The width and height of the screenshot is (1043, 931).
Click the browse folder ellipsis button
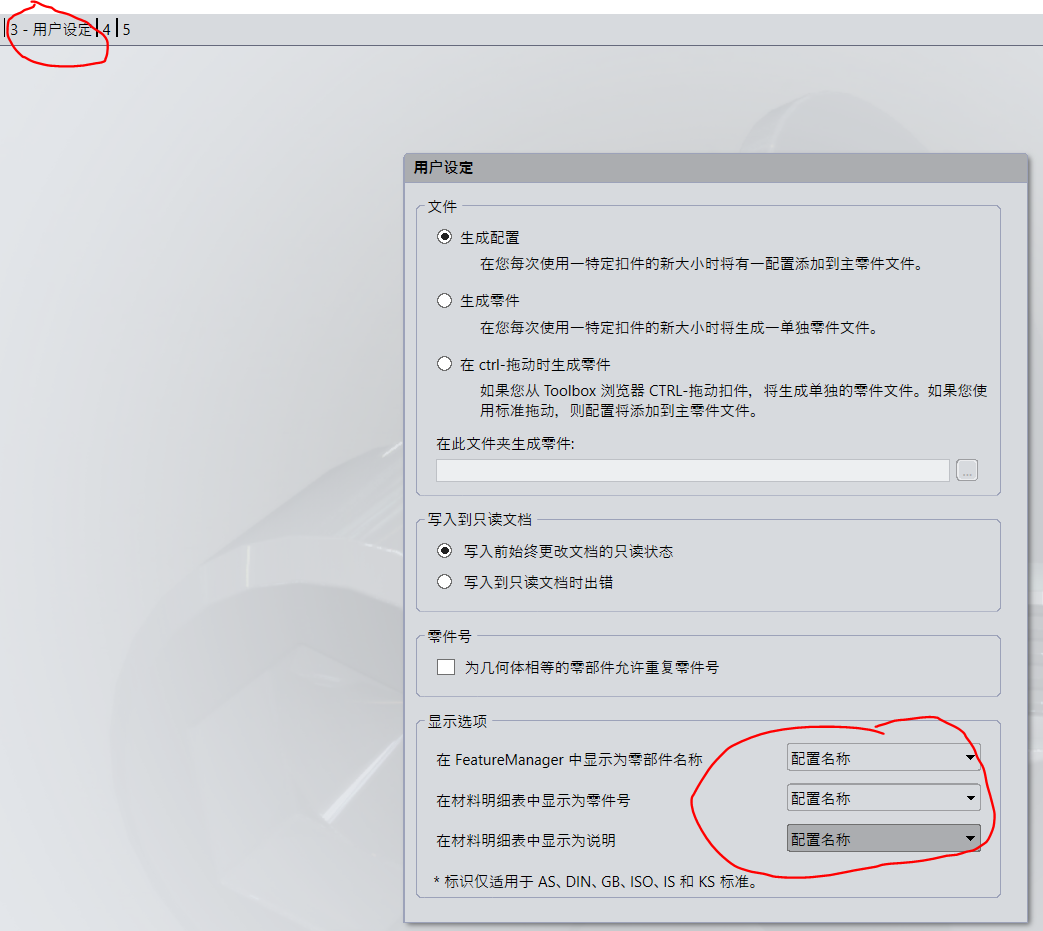pyautogui.click(x=967, y=470)
